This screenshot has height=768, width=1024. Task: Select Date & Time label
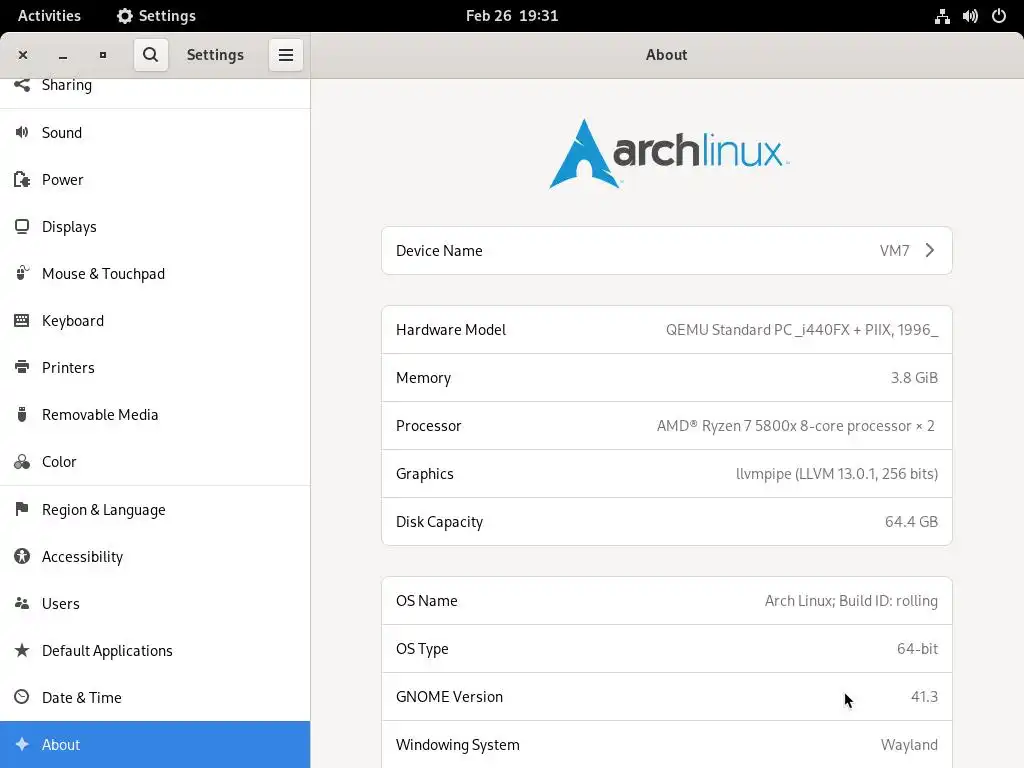pos(82,697)
